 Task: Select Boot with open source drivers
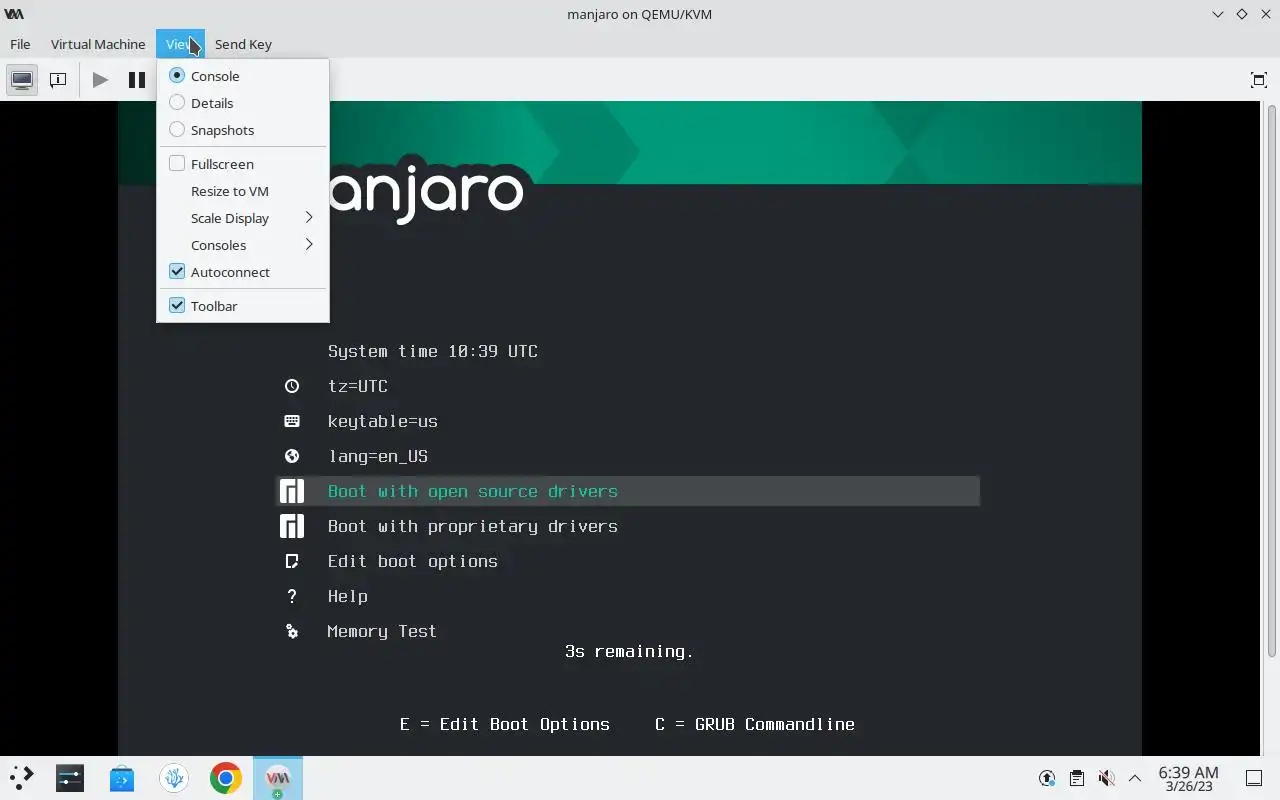[x=628, y=491]
